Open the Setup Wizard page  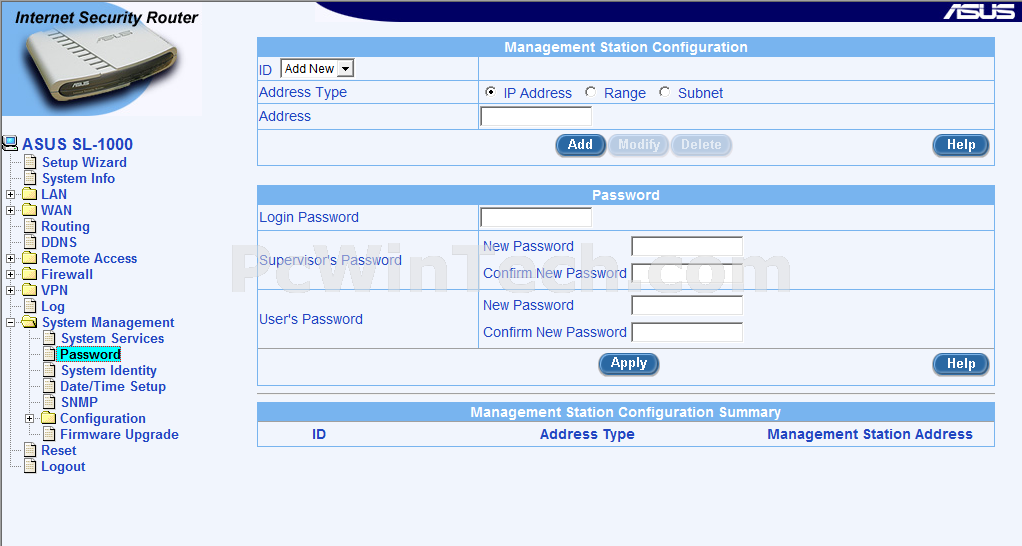[x=84, y=162]
